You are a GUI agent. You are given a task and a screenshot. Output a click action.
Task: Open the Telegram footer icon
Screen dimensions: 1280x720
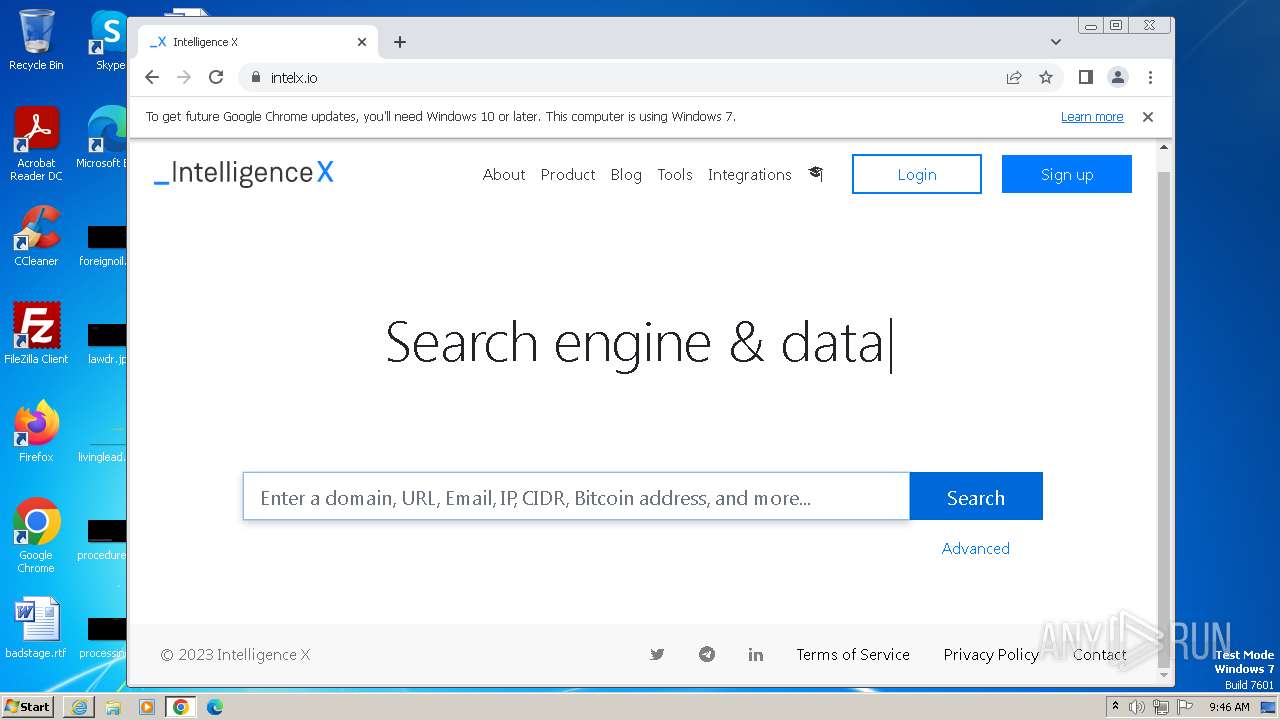tap(707, 655)
